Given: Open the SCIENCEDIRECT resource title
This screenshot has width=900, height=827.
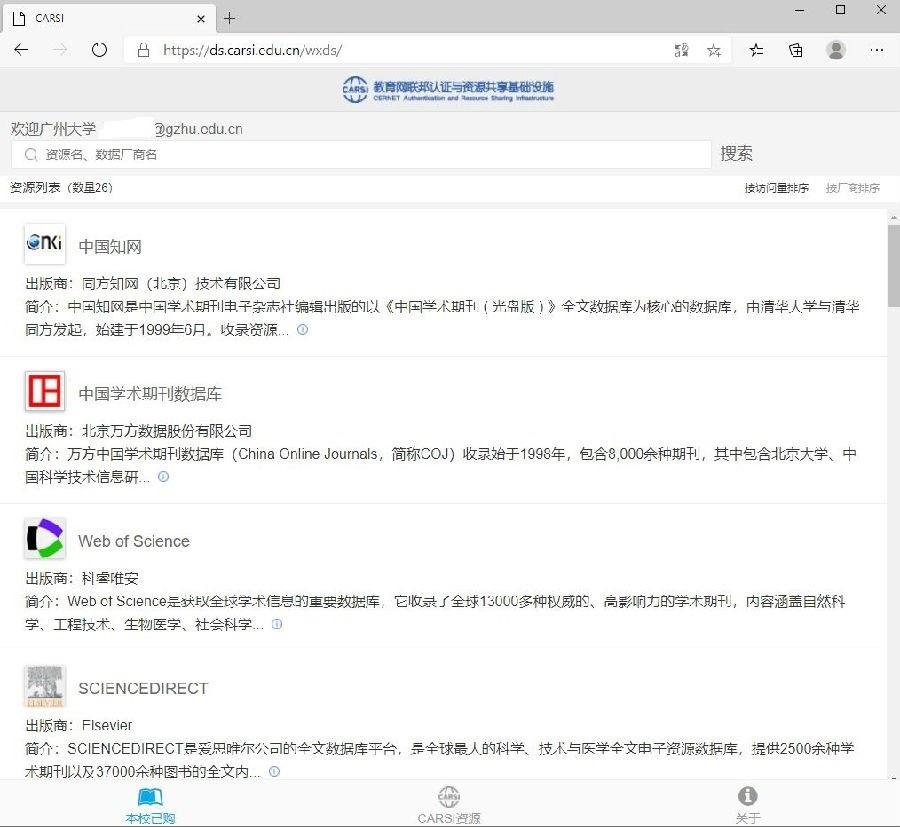Looking at the screenshot, I should [x=143, y=688].
